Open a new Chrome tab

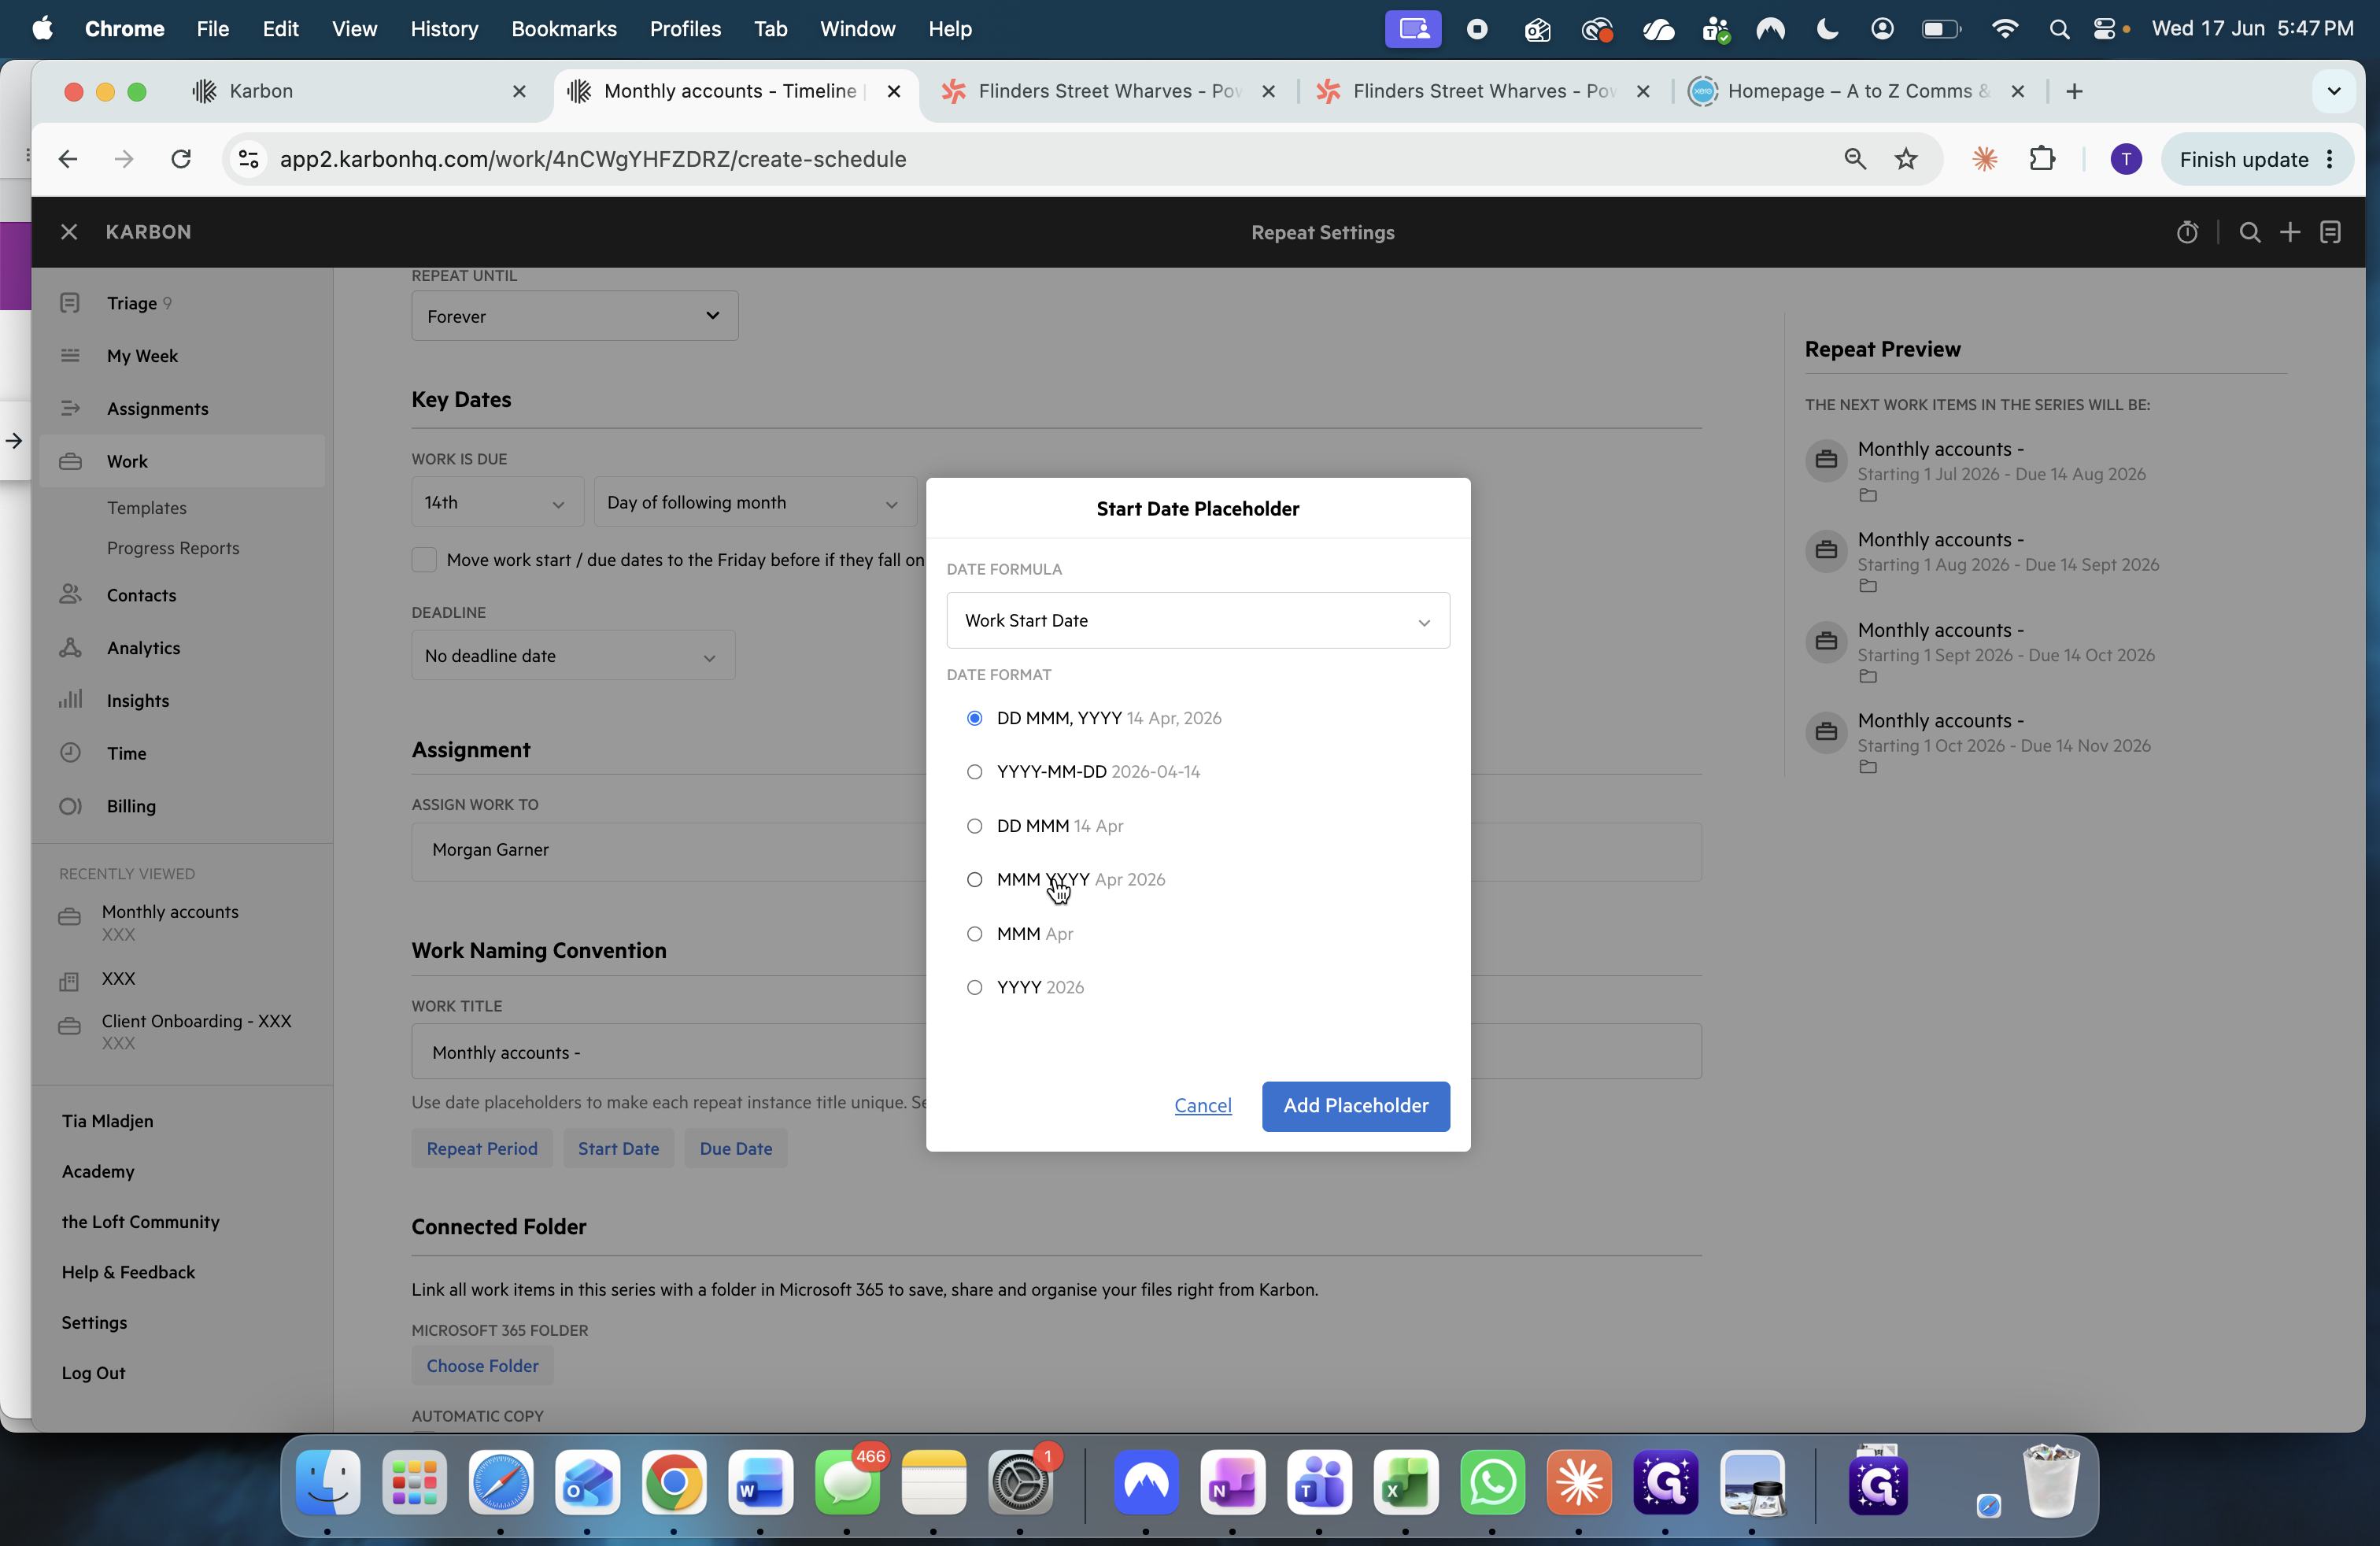tap(2075, 91)
